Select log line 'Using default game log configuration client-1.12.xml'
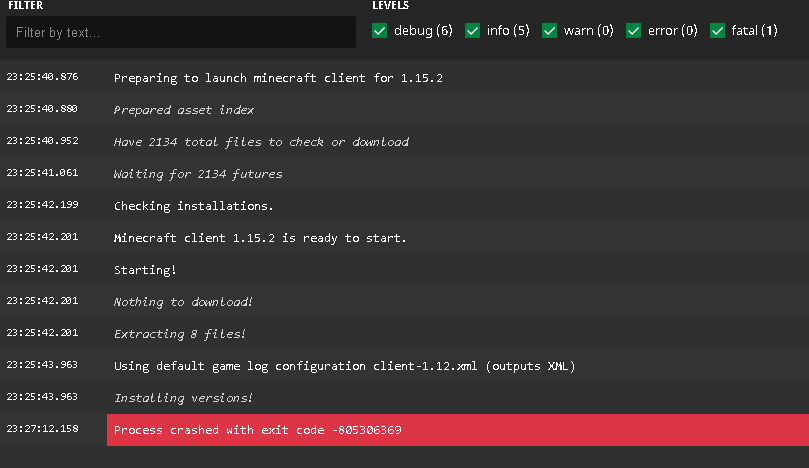Viewport: 809px width, 468px height. 344,366
